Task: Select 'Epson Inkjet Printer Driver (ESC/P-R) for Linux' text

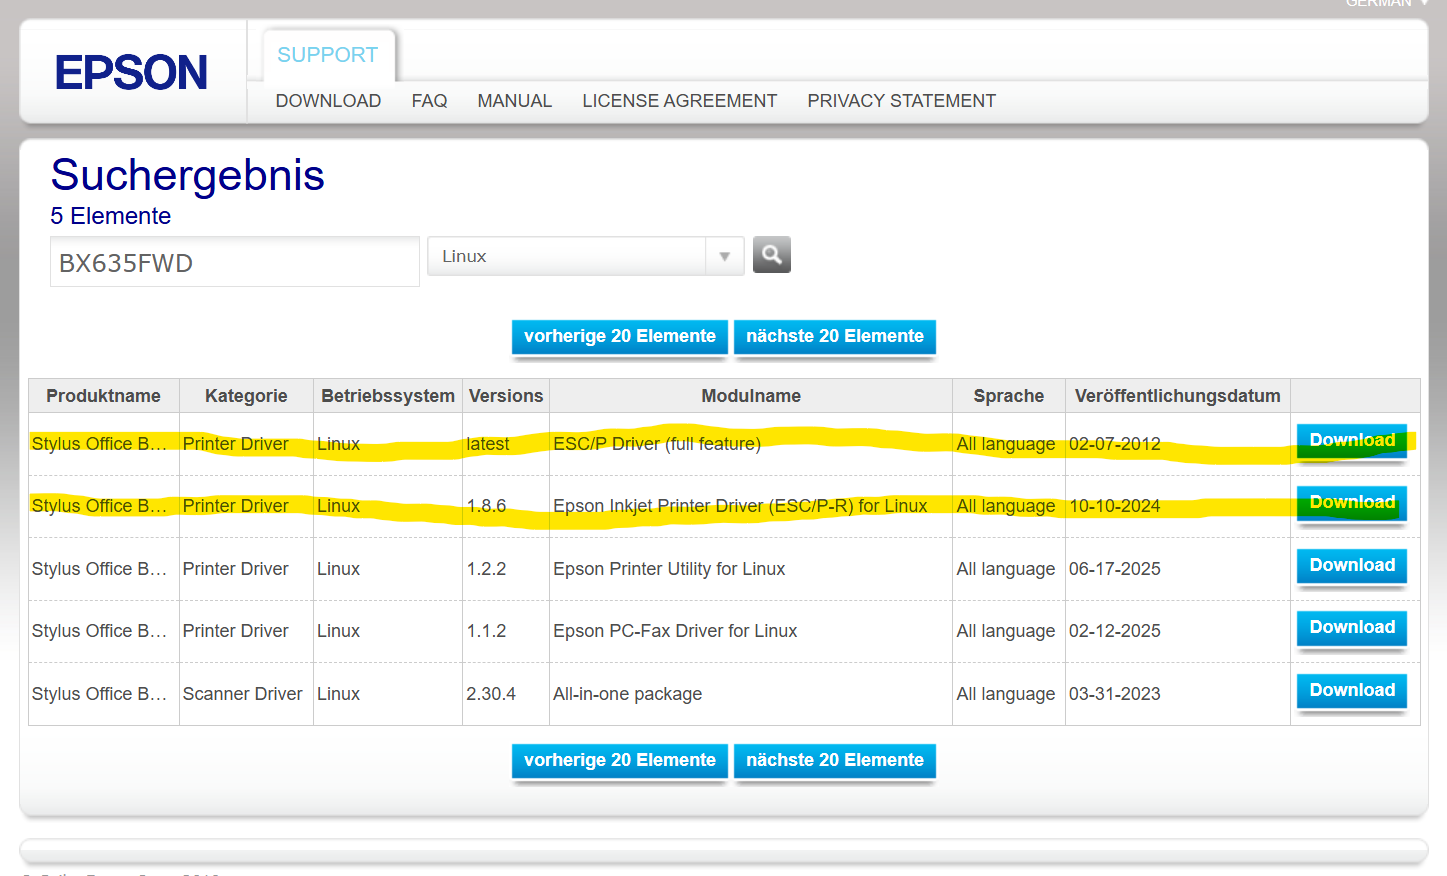Action: point(740,506)
